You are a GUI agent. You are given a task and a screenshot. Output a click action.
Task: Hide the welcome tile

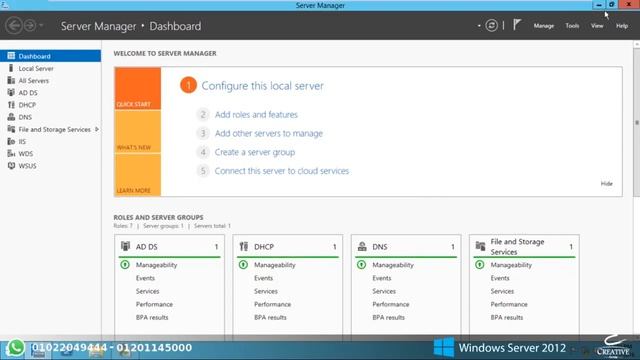click(607, 184)
